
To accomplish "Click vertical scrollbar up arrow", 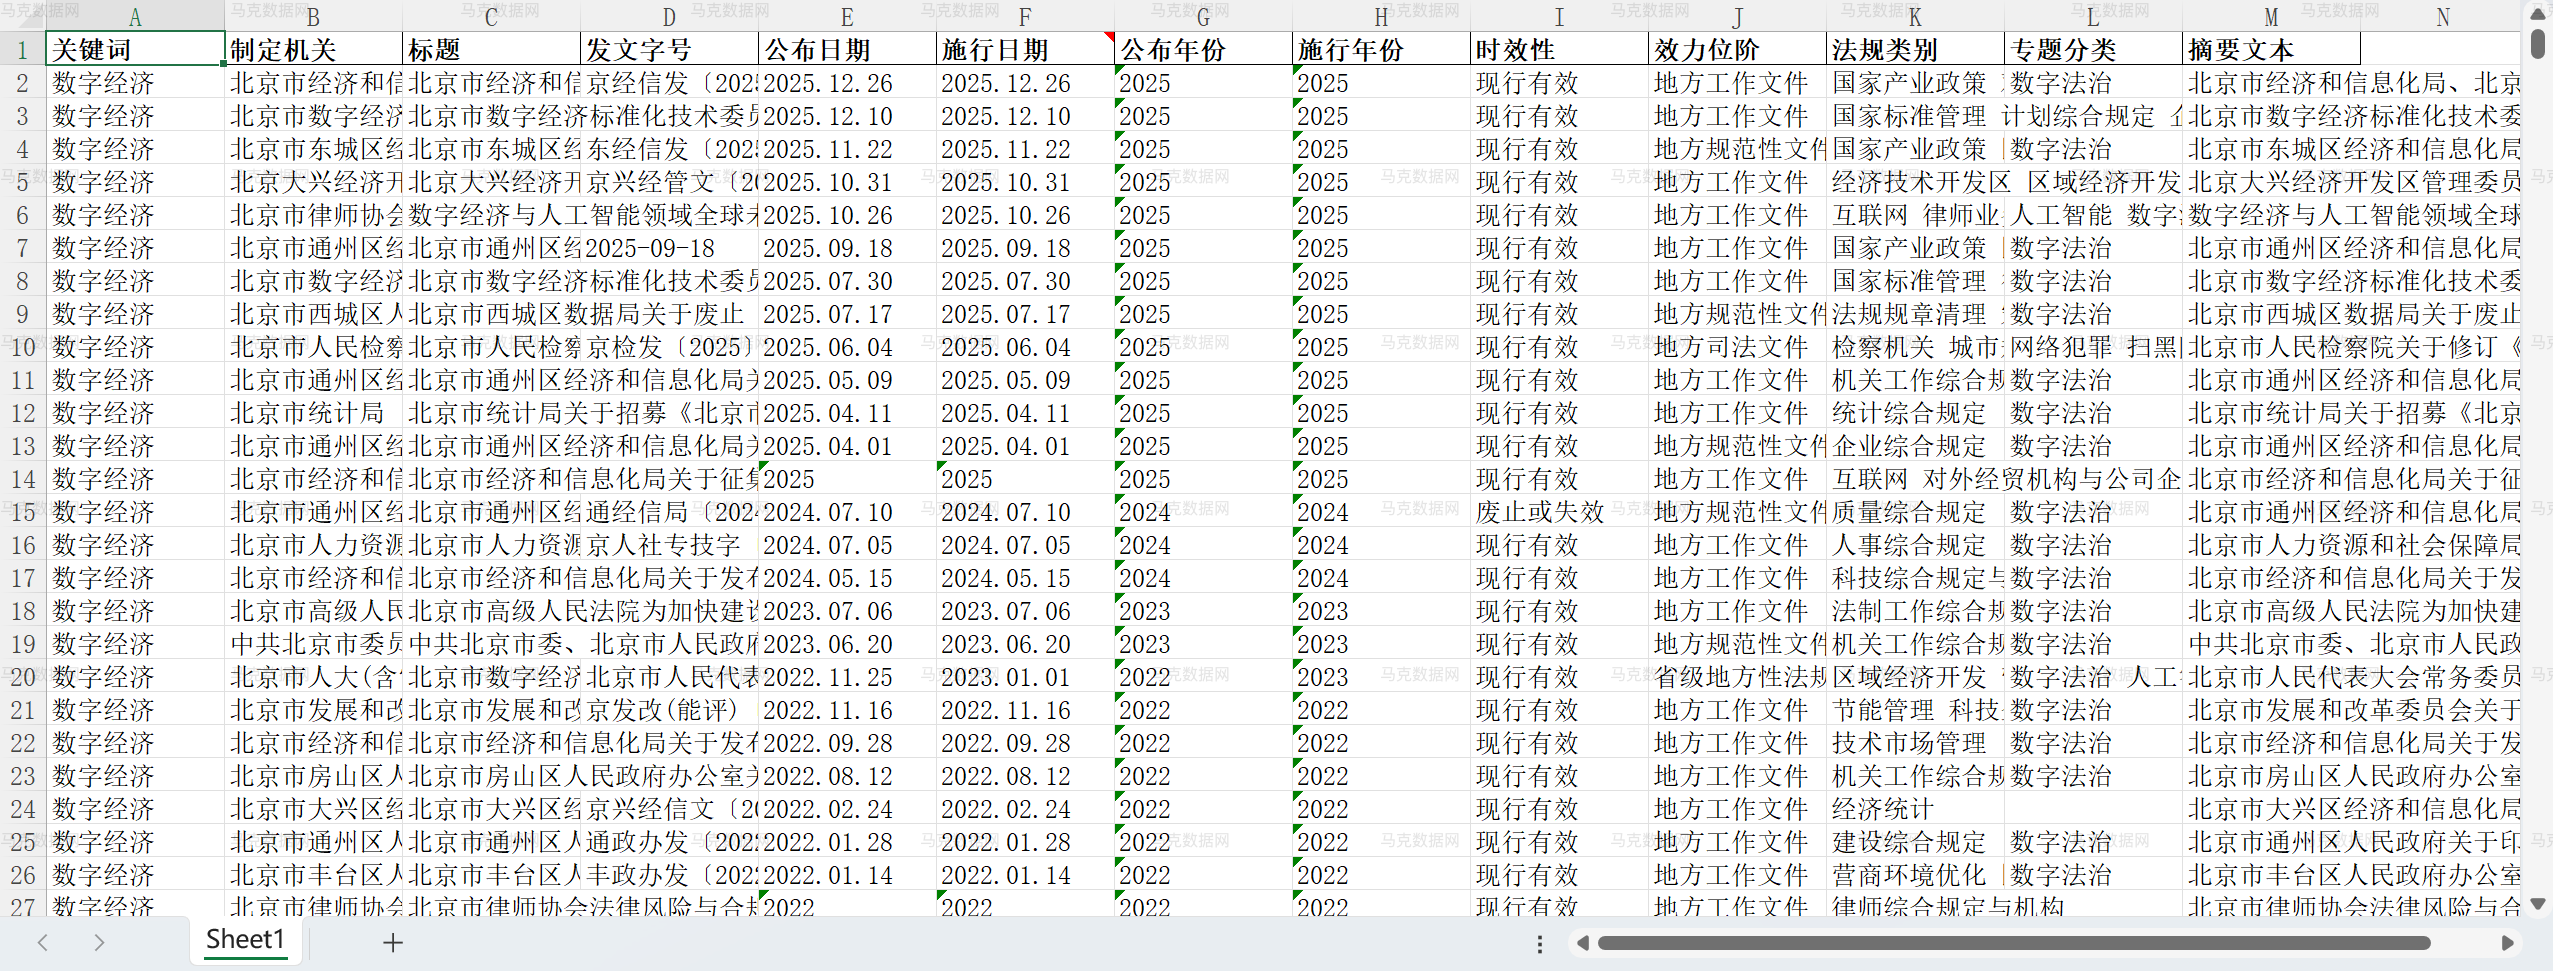I will point(2537,13).
